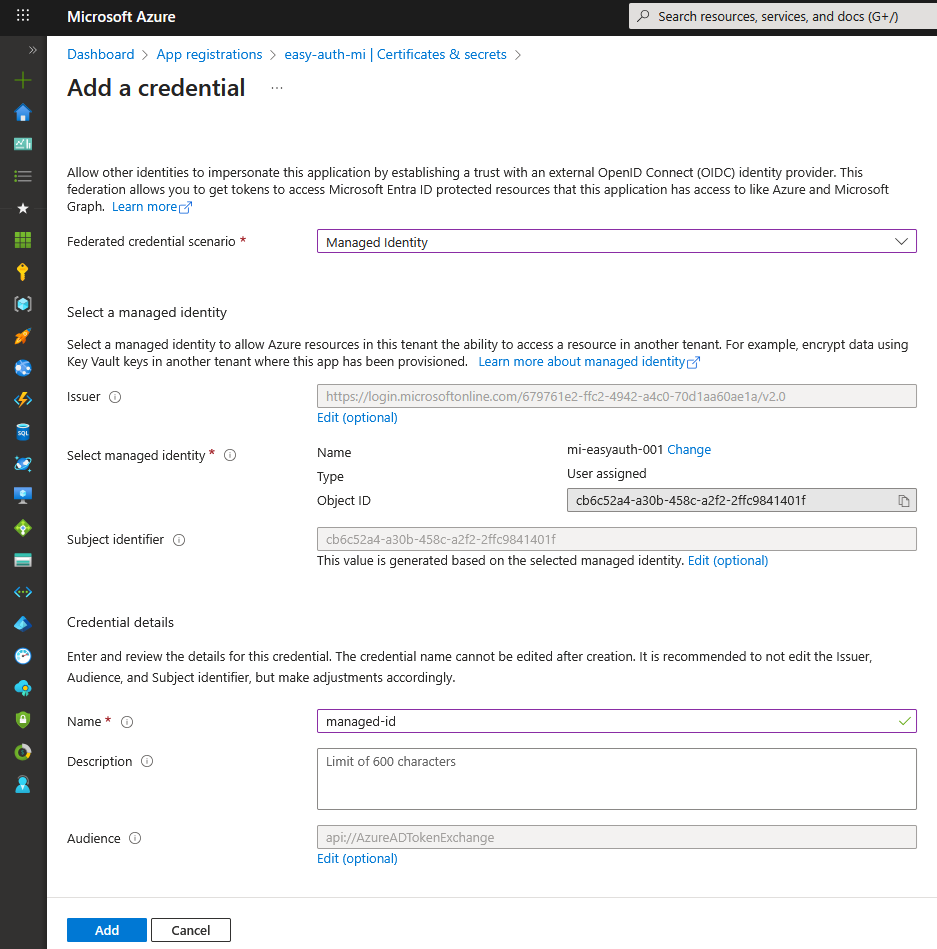Show info tooltip for Audience
This screenshot has height=949, width=937.
(136, 838)
